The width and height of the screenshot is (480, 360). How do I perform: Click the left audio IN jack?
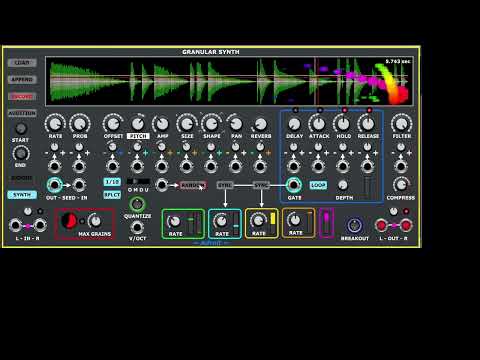[16, 226]
